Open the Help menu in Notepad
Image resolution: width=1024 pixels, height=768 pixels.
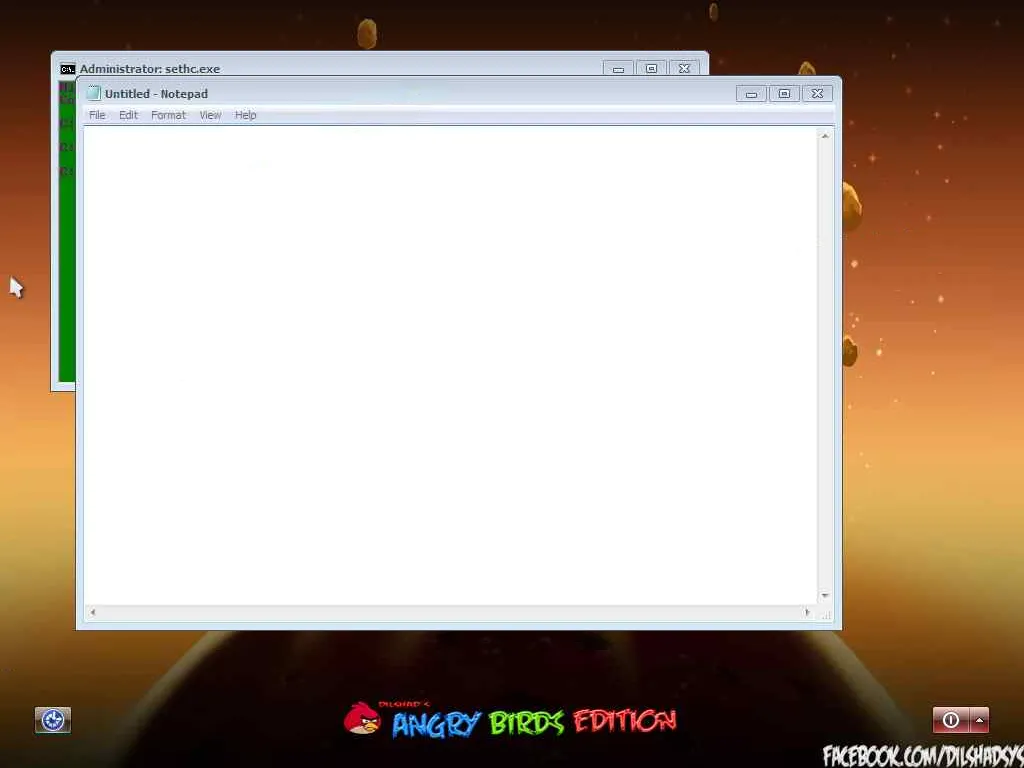pyautogui.click(x=246, y=115)
